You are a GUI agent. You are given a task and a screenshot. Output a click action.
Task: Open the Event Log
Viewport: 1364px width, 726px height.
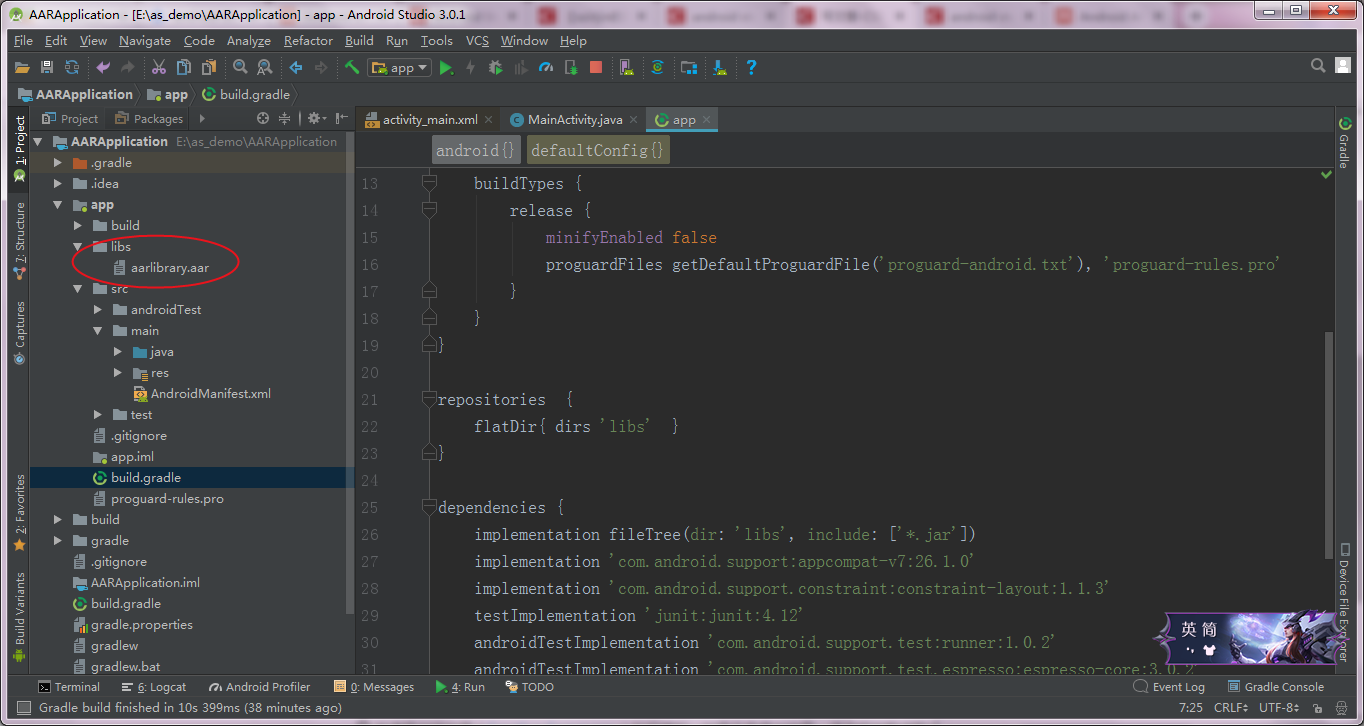coord(1177,687)
